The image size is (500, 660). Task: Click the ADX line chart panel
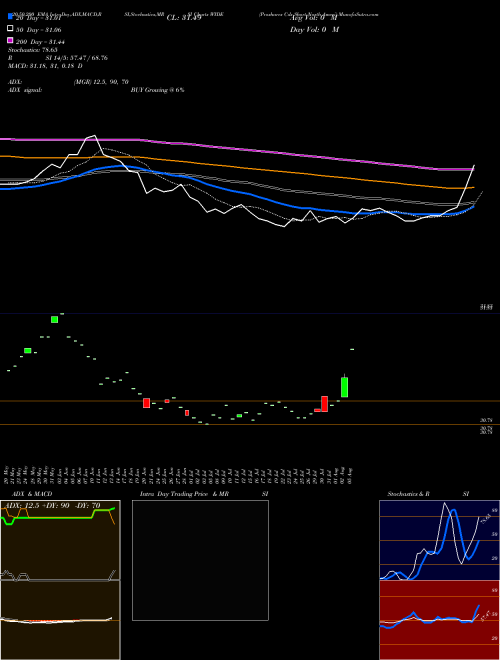tap(60, 540)
